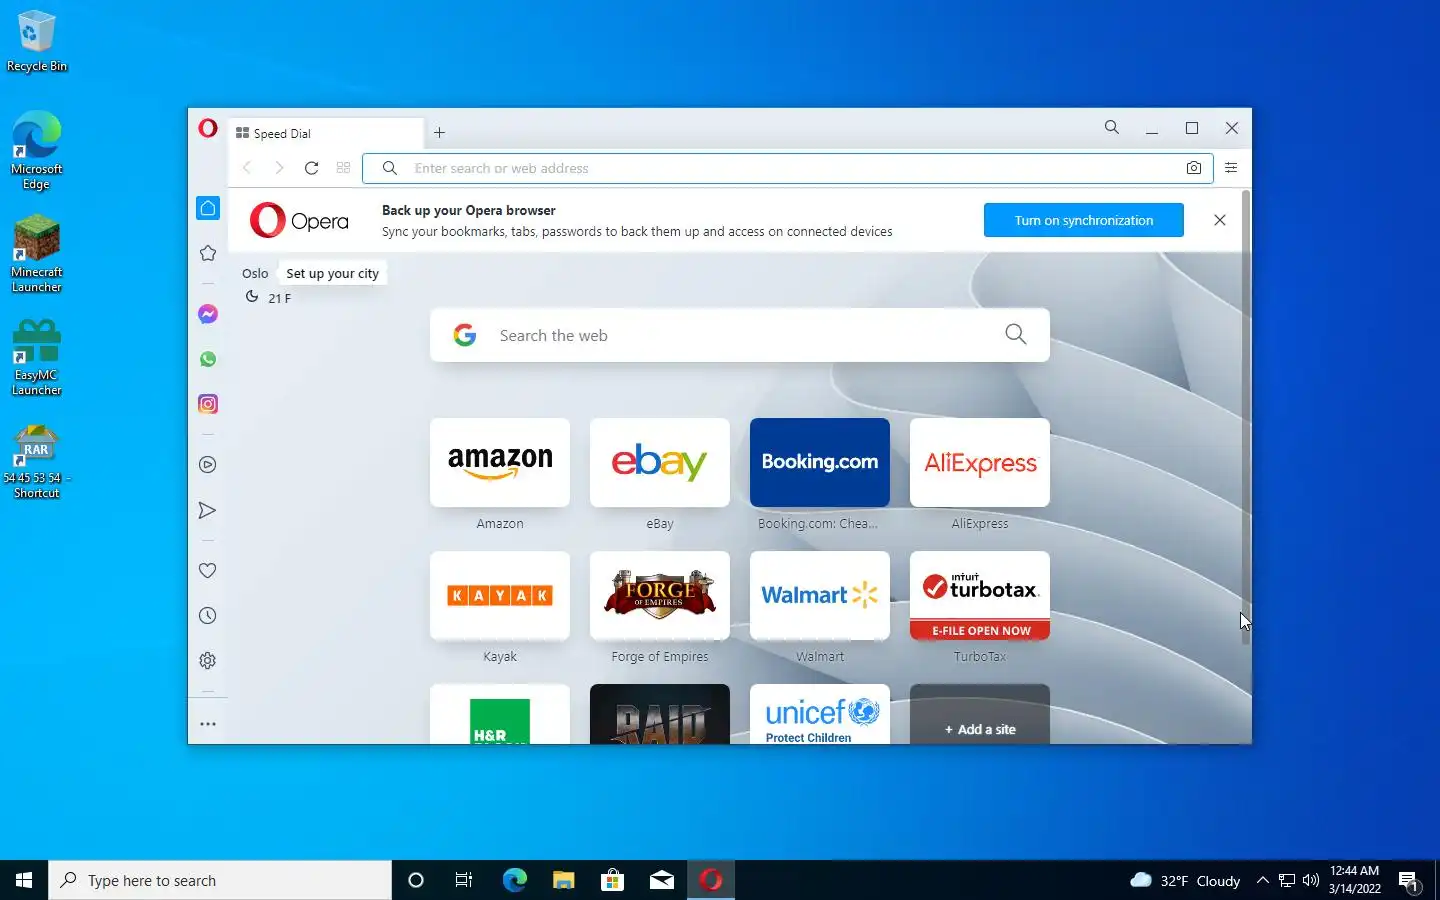Open the notification center icon
Image resolution: width=1440 pixels, height=900 pixels.
1409,880
